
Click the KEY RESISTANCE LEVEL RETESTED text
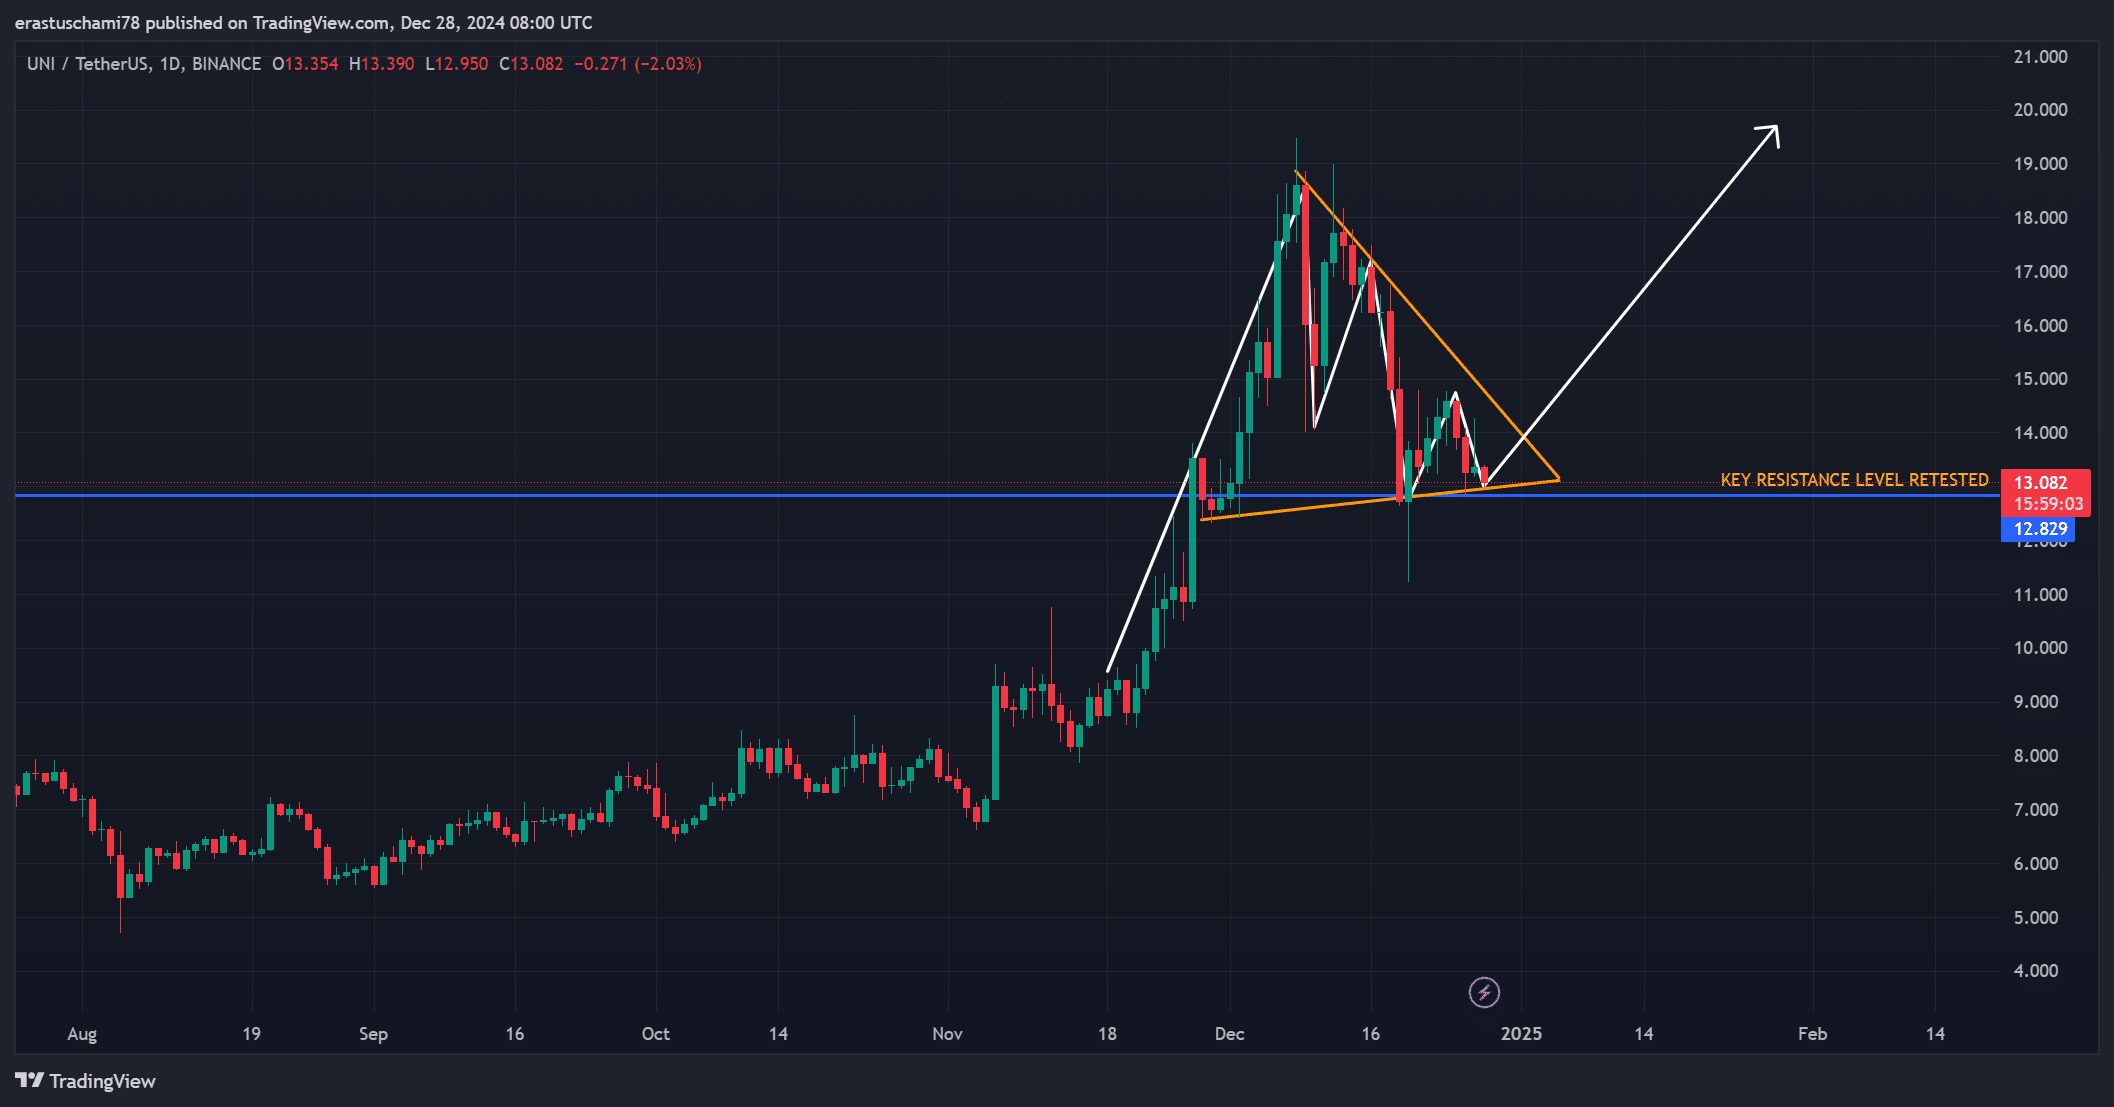tap(1854, 480)
